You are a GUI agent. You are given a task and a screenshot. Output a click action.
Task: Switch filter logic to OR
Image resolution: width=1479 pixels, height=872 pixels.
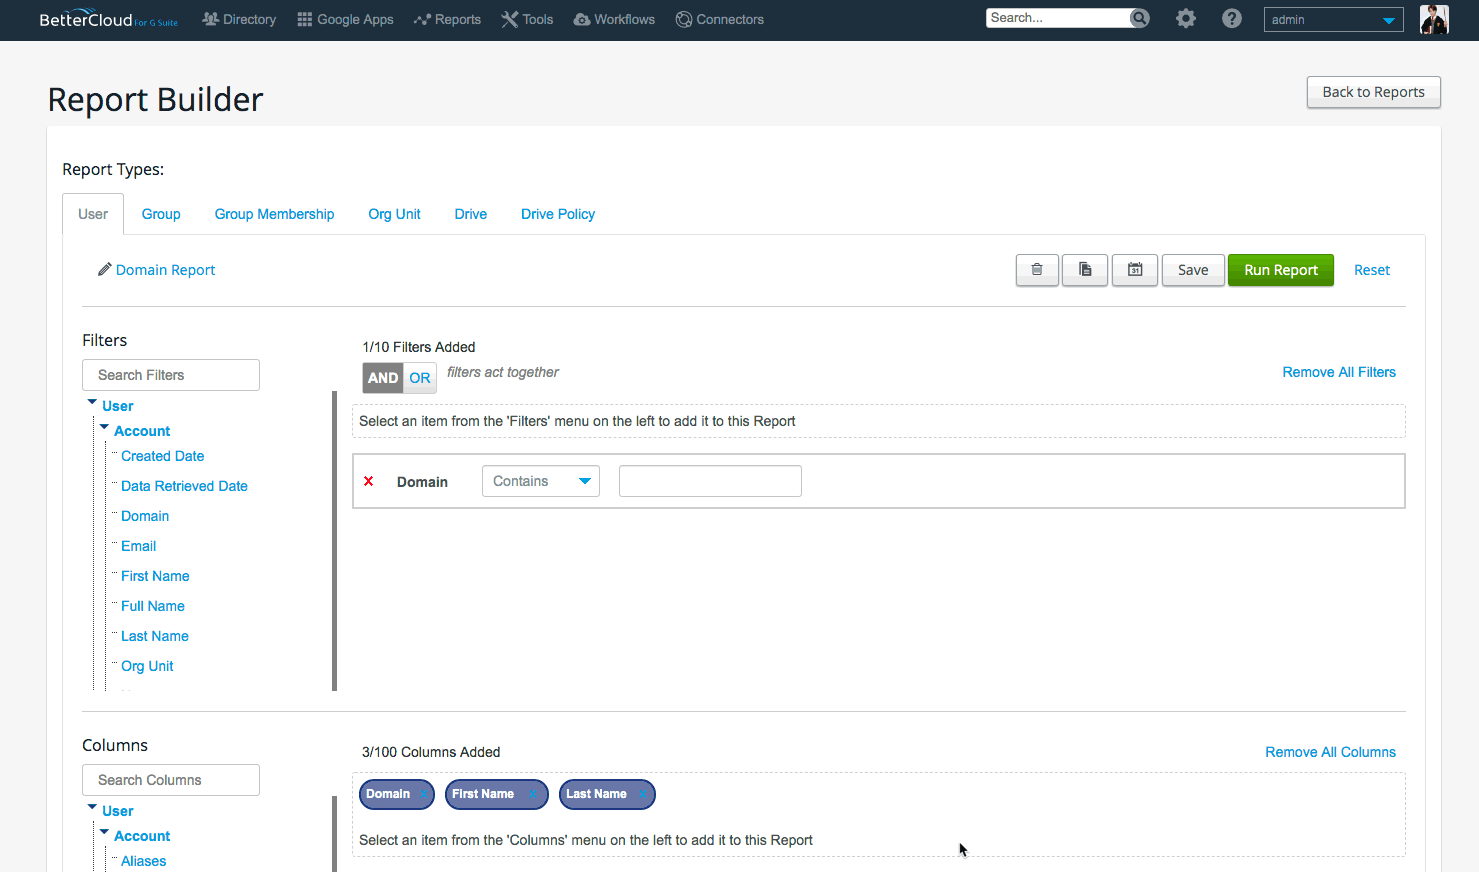[x=420, y=378]
